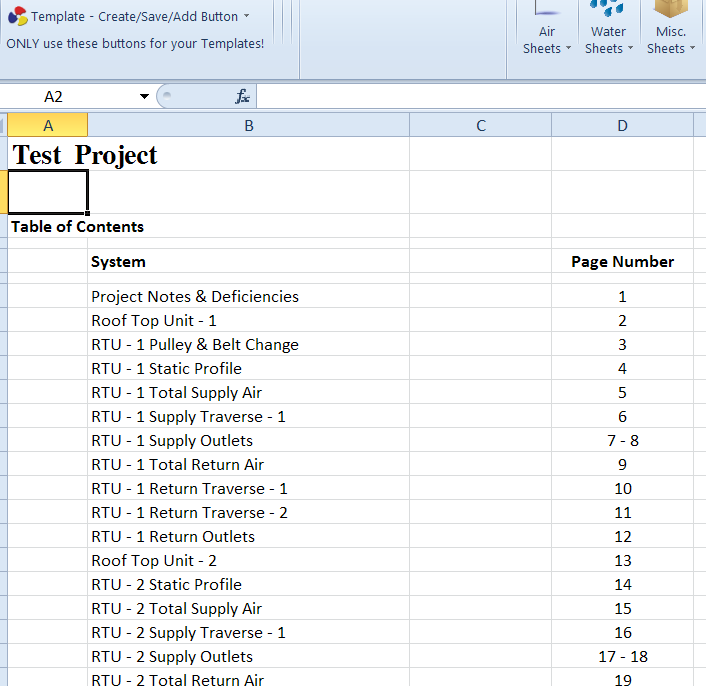
Task: Click the Insert Function fx icon
Action: 242,97
